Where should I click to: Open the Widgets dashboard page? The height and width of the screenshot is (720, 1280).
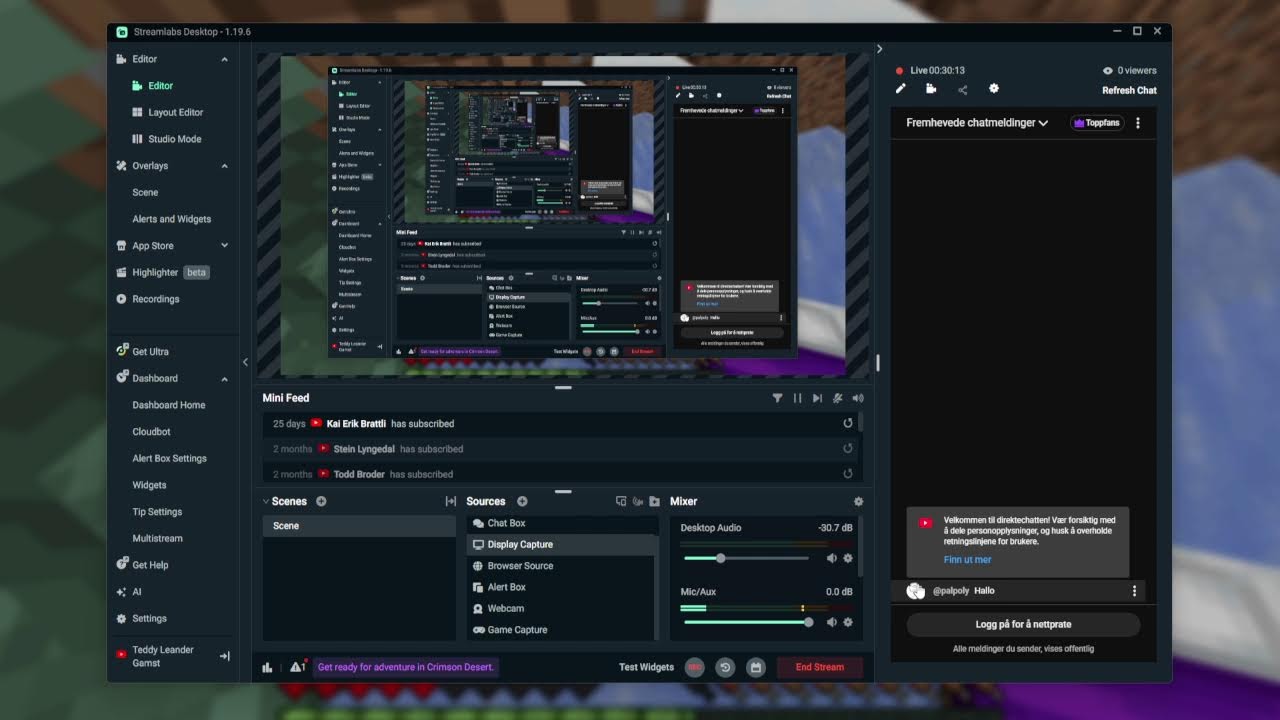coord(149,485)
